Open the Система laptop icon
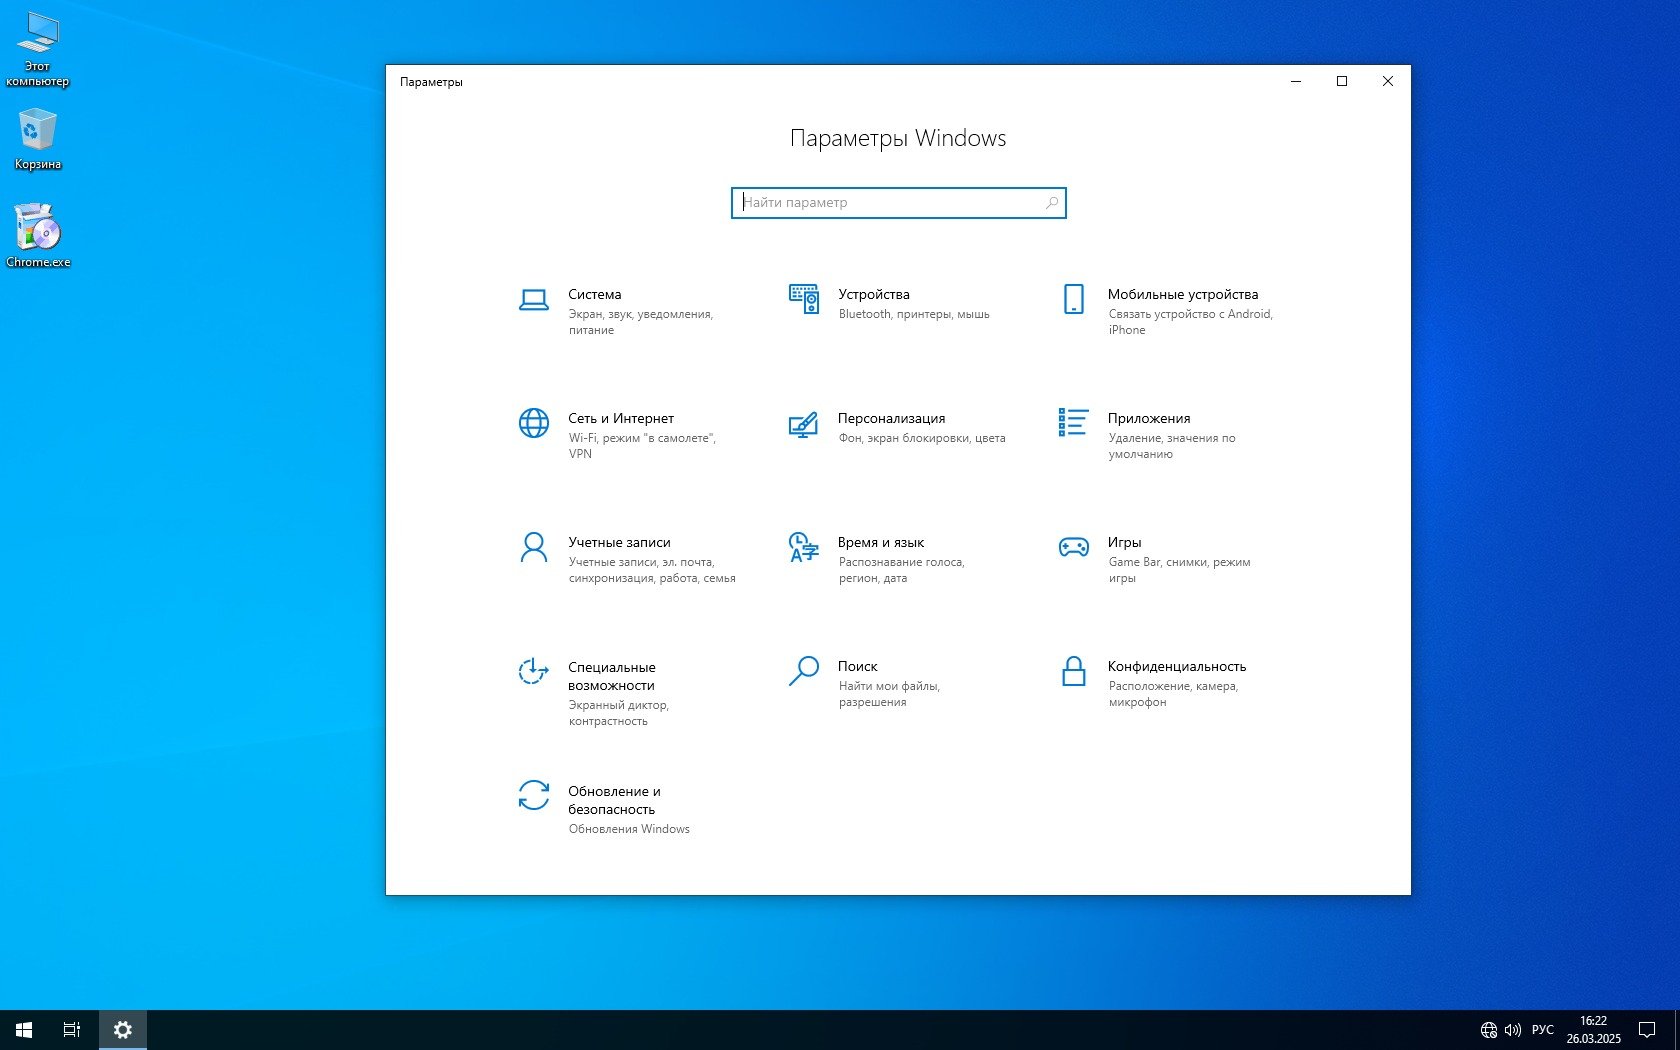Screen dimensions: 1680x1050 tap(534, 300)
